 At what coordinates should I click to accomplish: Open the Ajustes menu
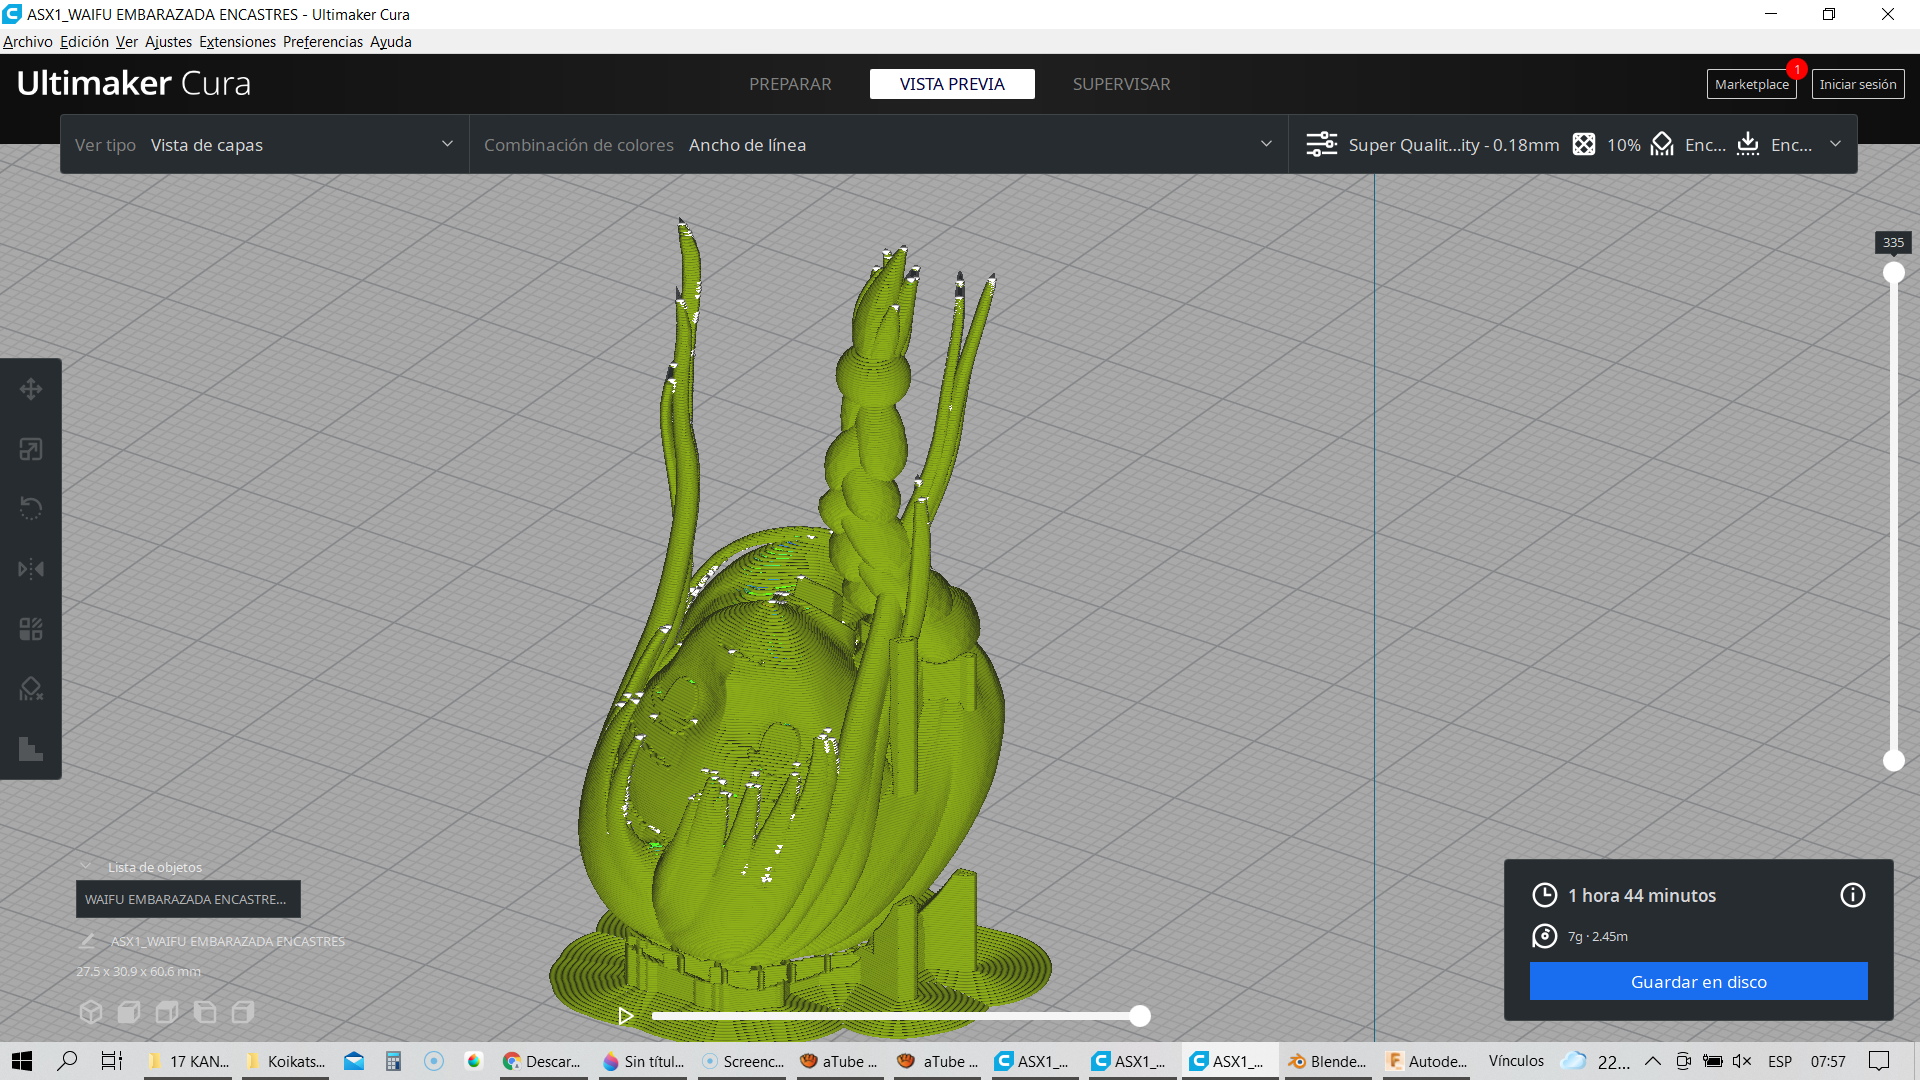(x=168, y=42)
